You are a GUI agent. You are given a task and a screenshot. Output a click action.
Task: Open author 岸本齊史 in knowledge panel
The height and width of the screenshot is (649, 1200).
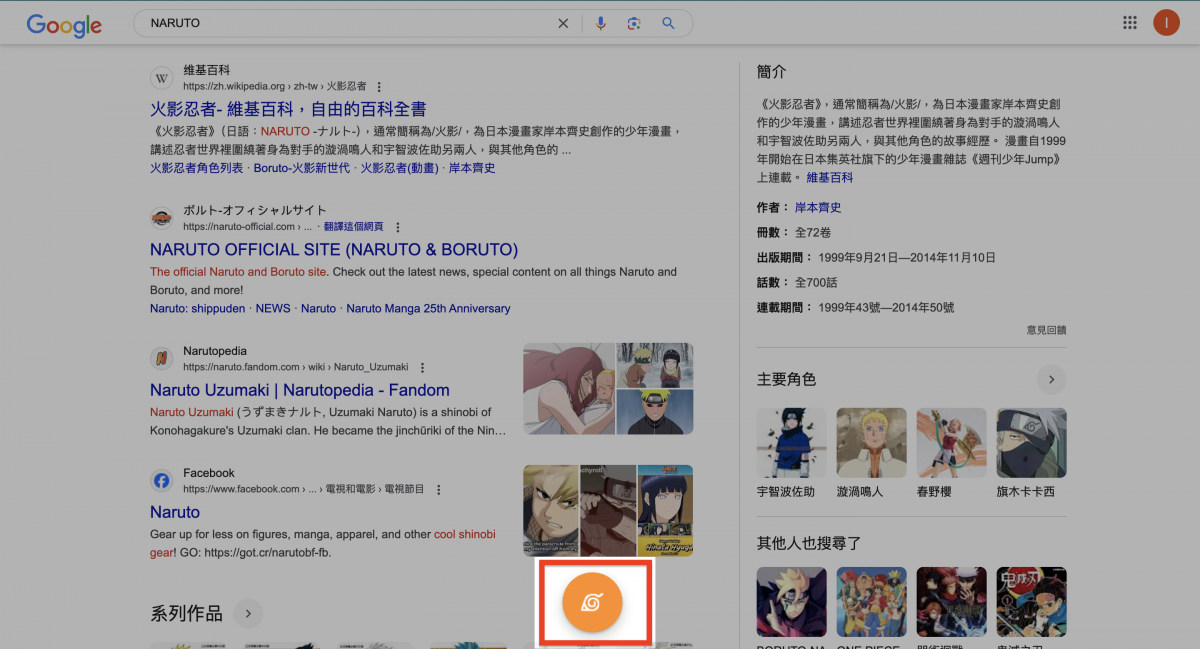pos(818,207)
